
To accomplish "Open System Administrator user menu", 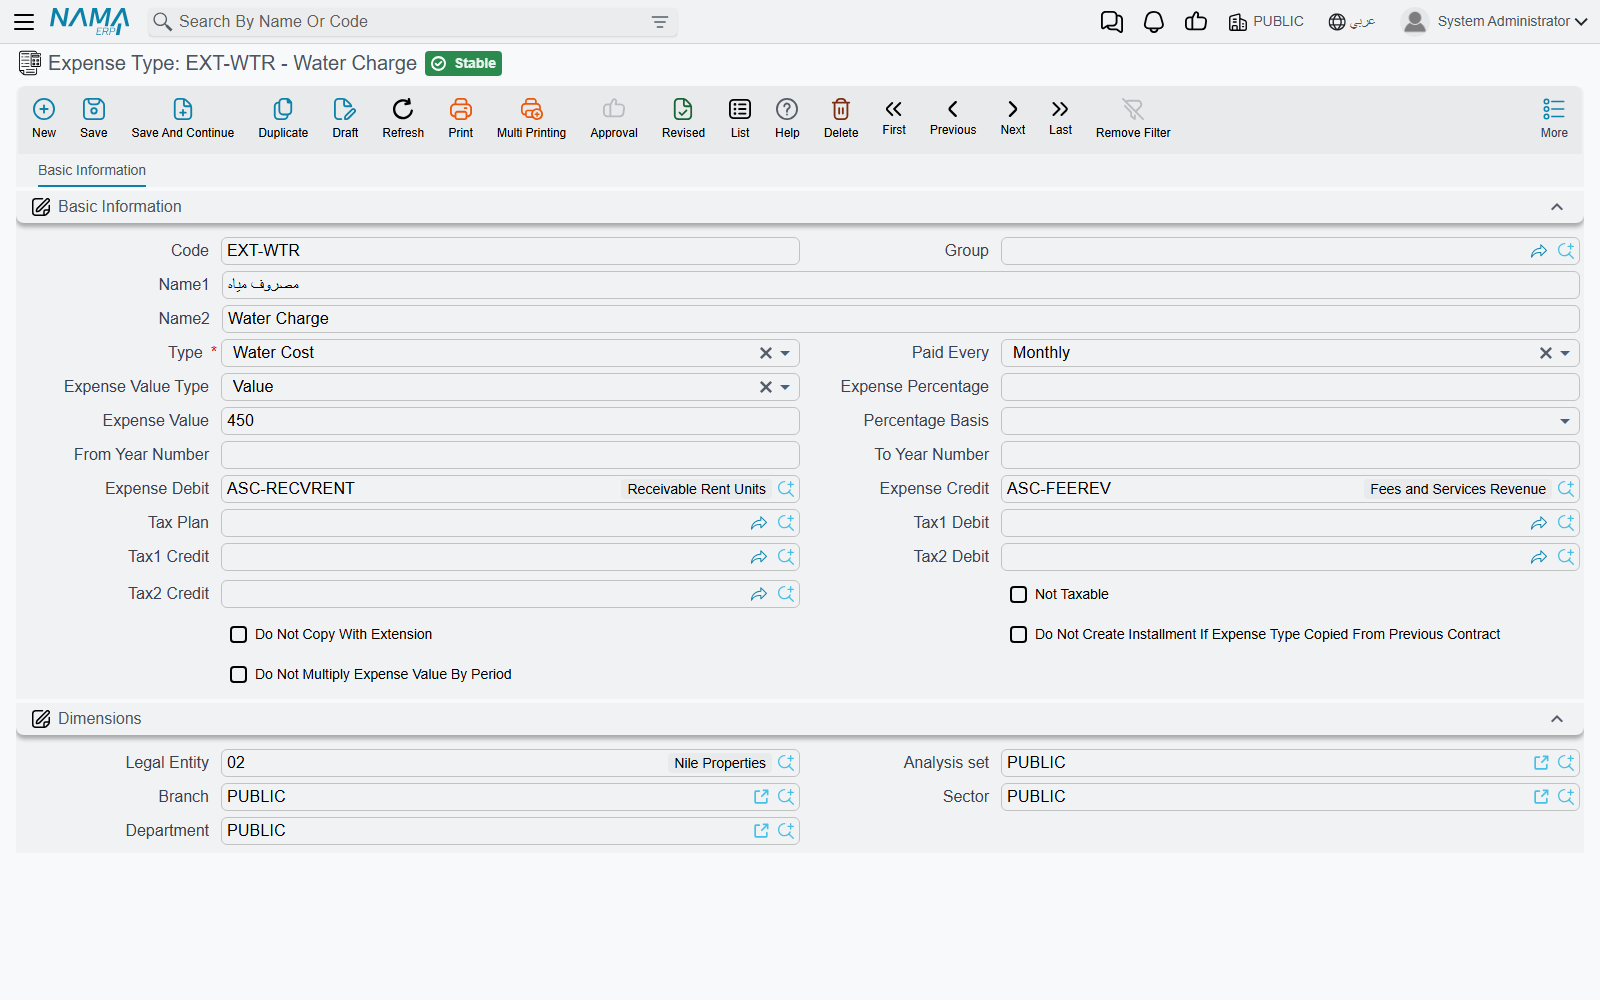I will pyautogui.click(x=1495, y=21).
